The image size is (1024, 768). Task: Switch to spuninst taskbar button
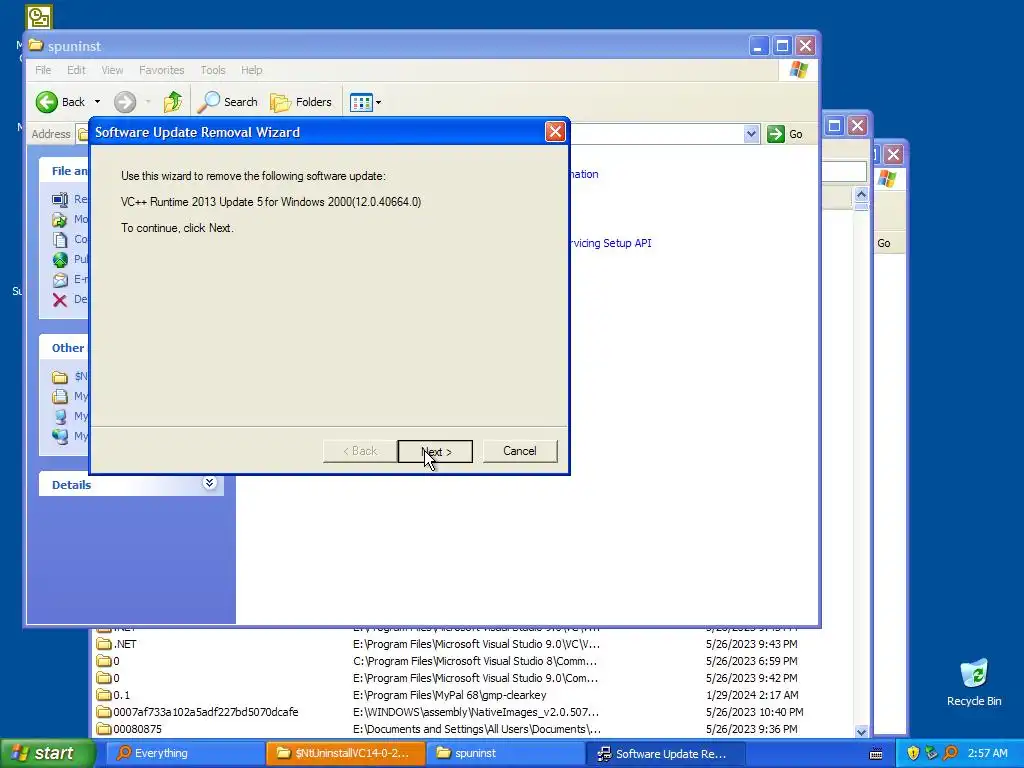(x=504, y=754)
